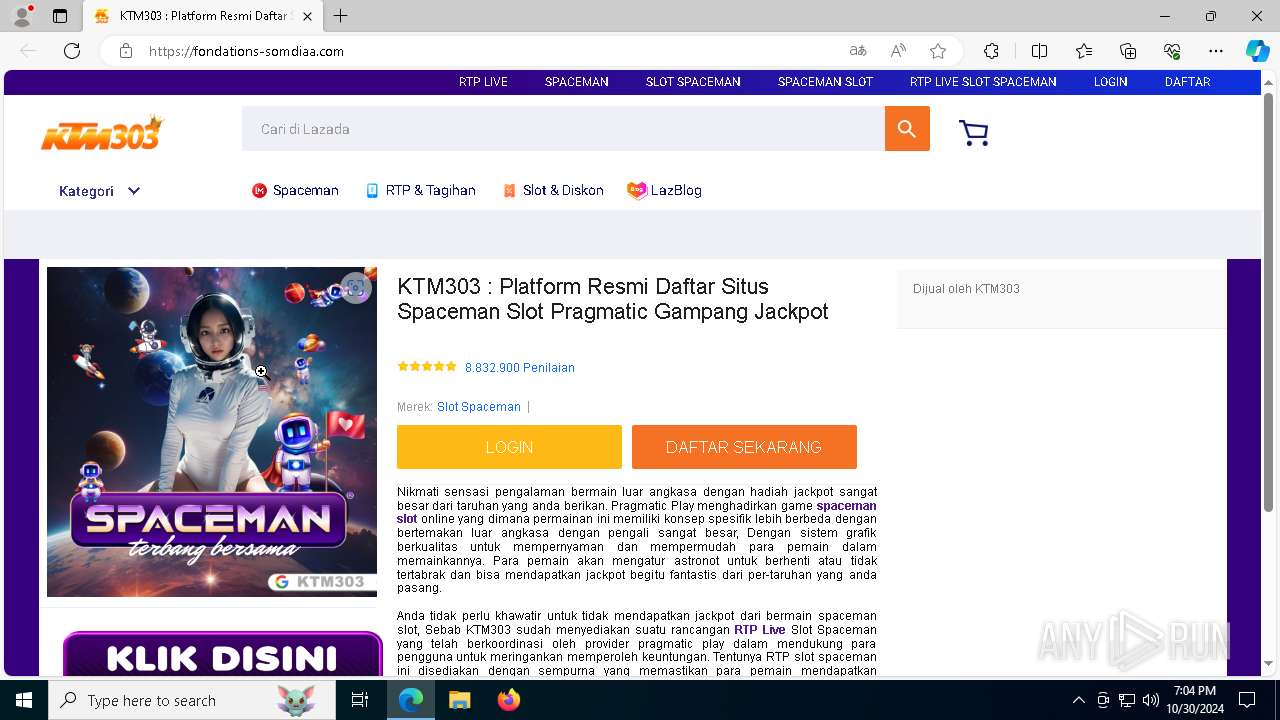Open SLOT SPACEMAN top menu item
This screenshot has height=720, width=1280.
point(693,82)
